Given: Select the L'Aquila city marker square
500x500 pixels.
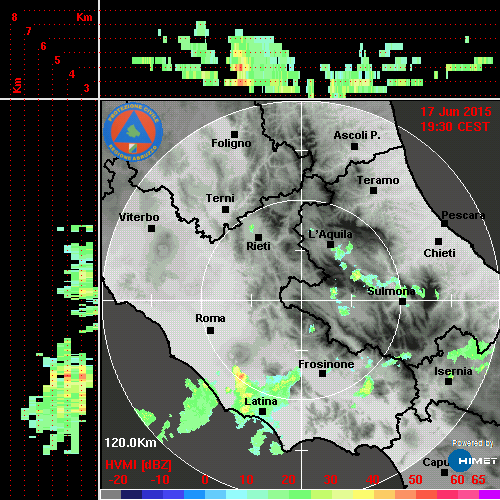Looking at the screenshot, I should click(x=330, y=245).
